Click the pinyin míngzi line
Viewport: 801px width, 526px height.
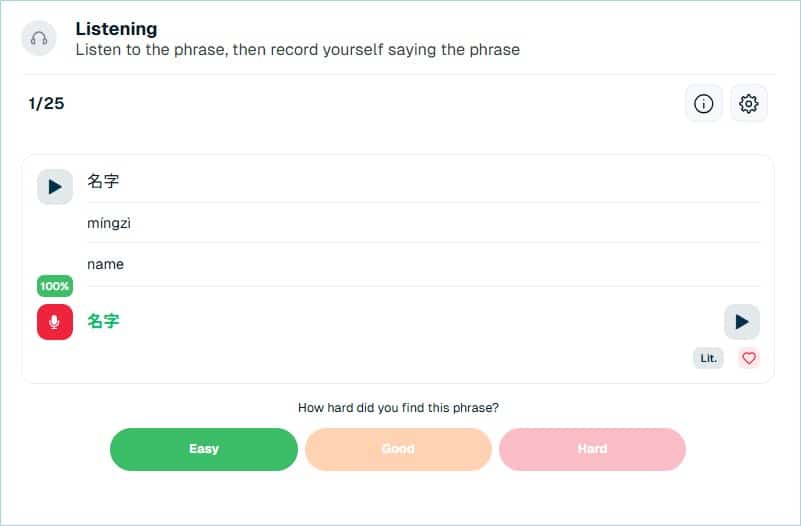[109, 223]
